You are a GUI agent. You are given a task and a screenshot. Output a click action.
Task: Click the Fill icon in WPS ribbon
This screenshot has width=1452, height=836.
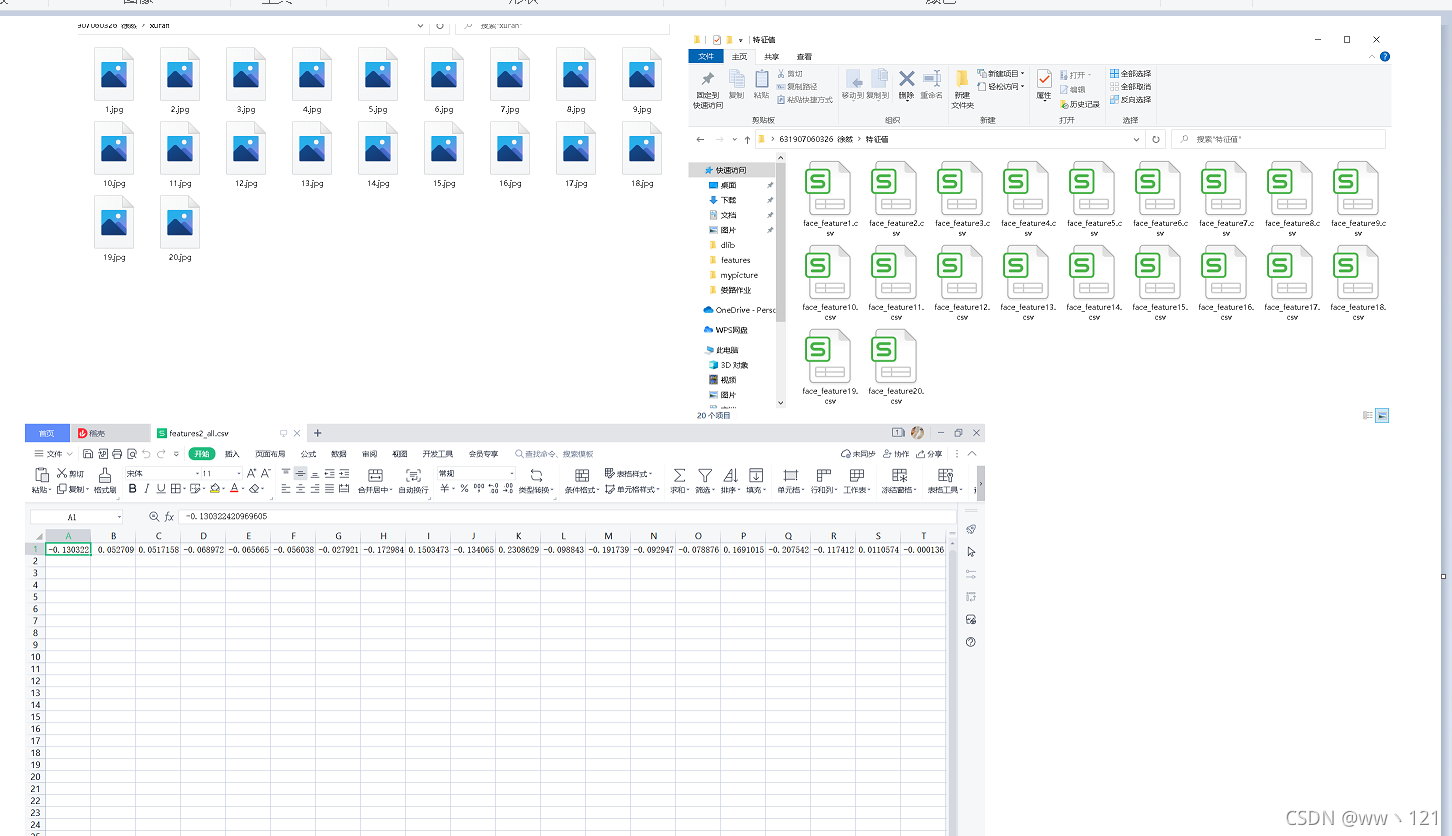coord(756,475)
